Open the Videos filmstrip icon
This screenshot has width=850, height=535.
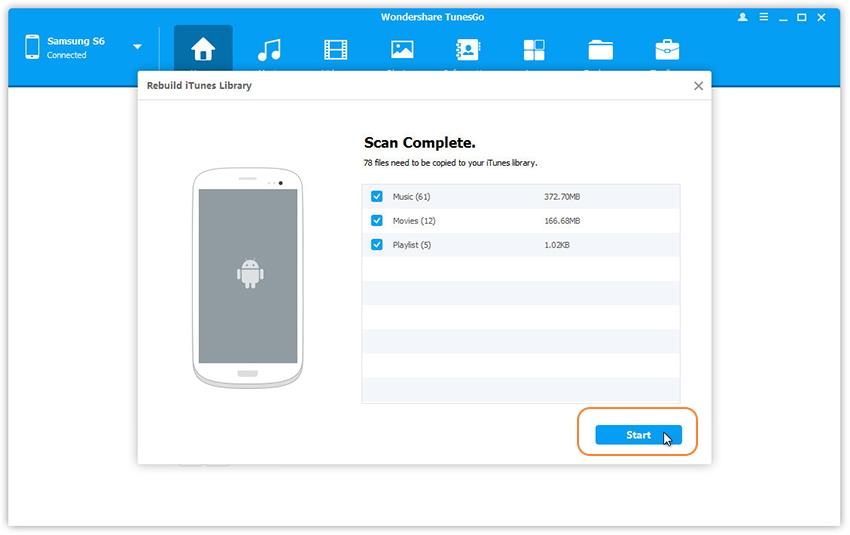tap(336, 50)
